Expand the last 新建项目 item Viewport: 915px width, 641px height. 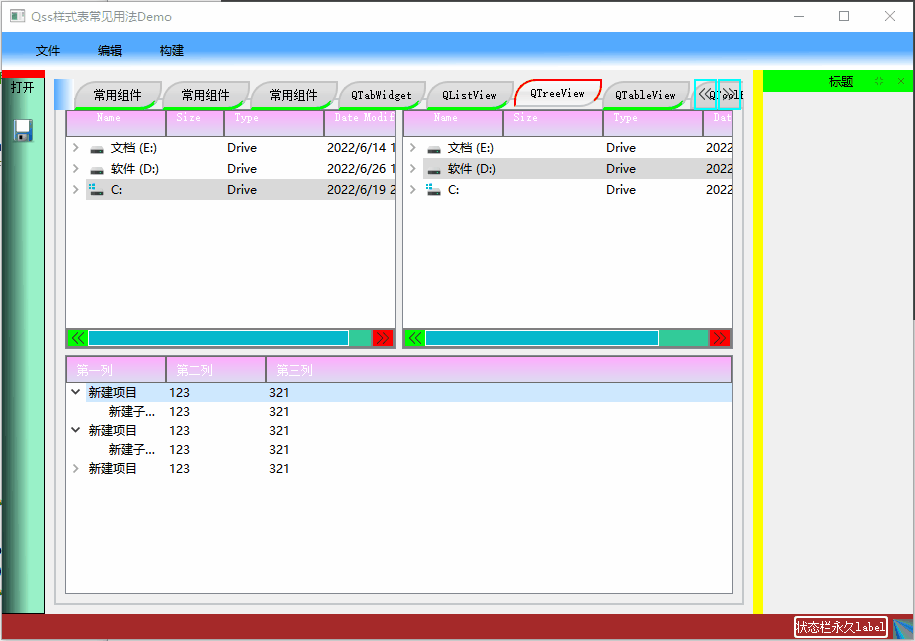tap(76, 468)
